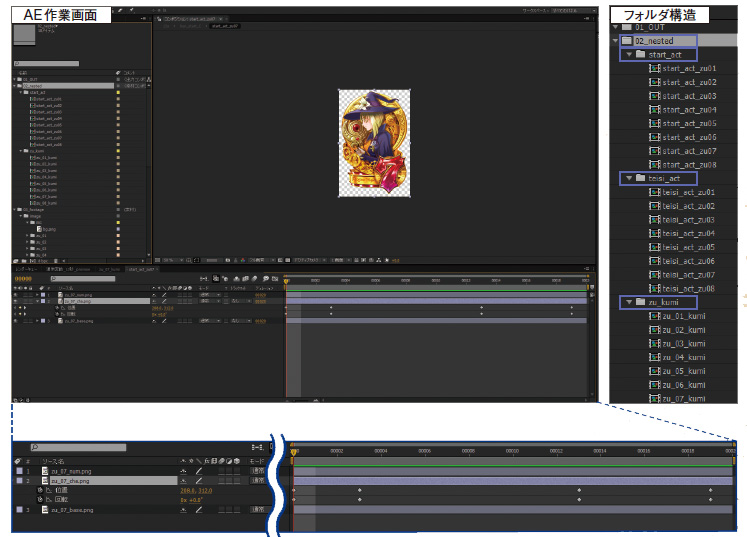747x537 pixels.
Task: Click the new folder icon at project panel bottom
Action: click(23, 261)
